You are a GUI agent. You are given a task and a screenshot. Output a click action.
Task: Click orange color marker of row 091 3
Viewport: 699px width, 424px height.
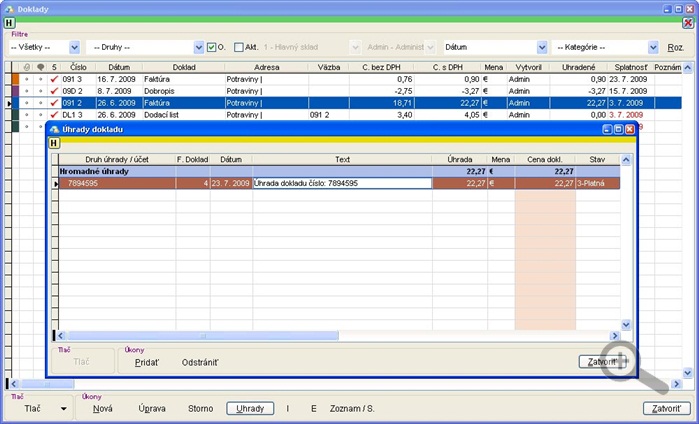(x=15, y=79)
